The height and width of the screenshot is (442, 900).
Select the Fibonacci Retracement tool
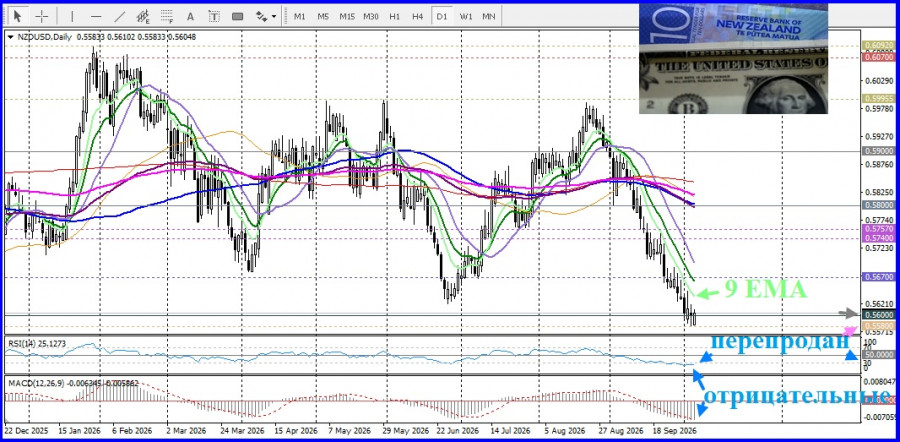click(167, 16)
